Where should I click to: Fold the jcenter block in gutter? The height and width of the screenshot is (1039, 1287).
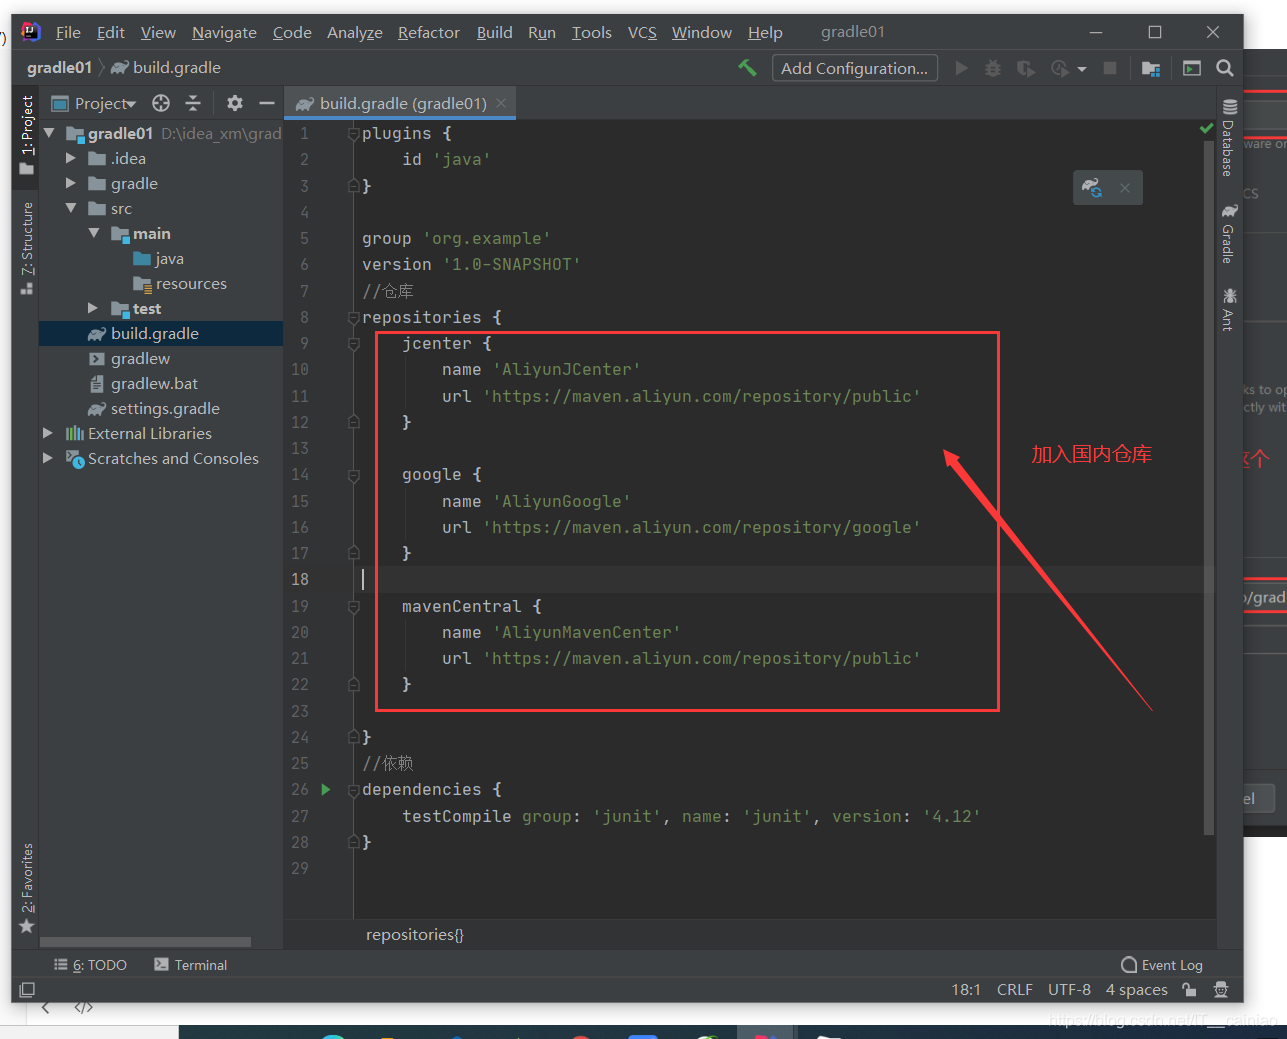353,343
